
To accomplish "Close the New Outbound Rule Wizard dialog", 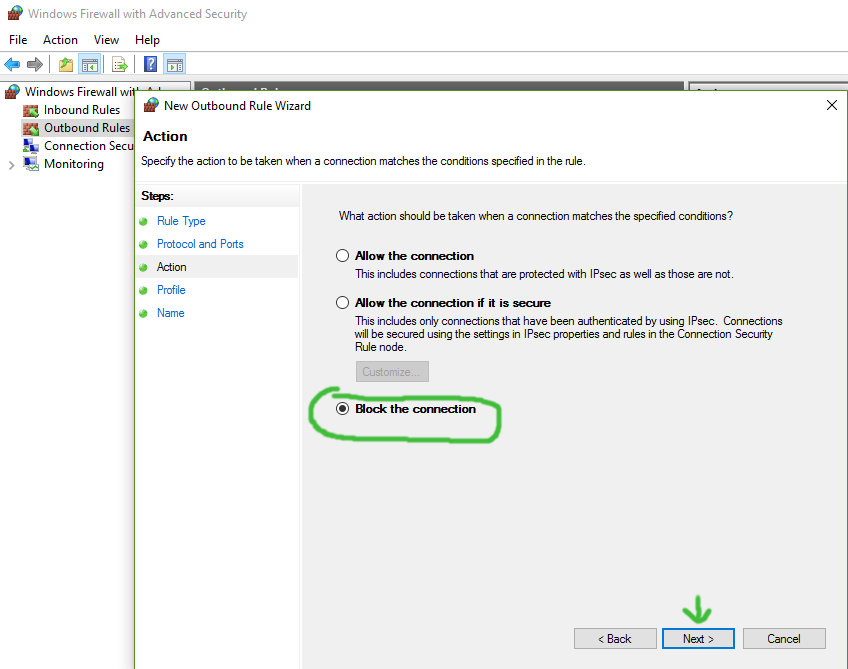I will (x=832, y=105).
